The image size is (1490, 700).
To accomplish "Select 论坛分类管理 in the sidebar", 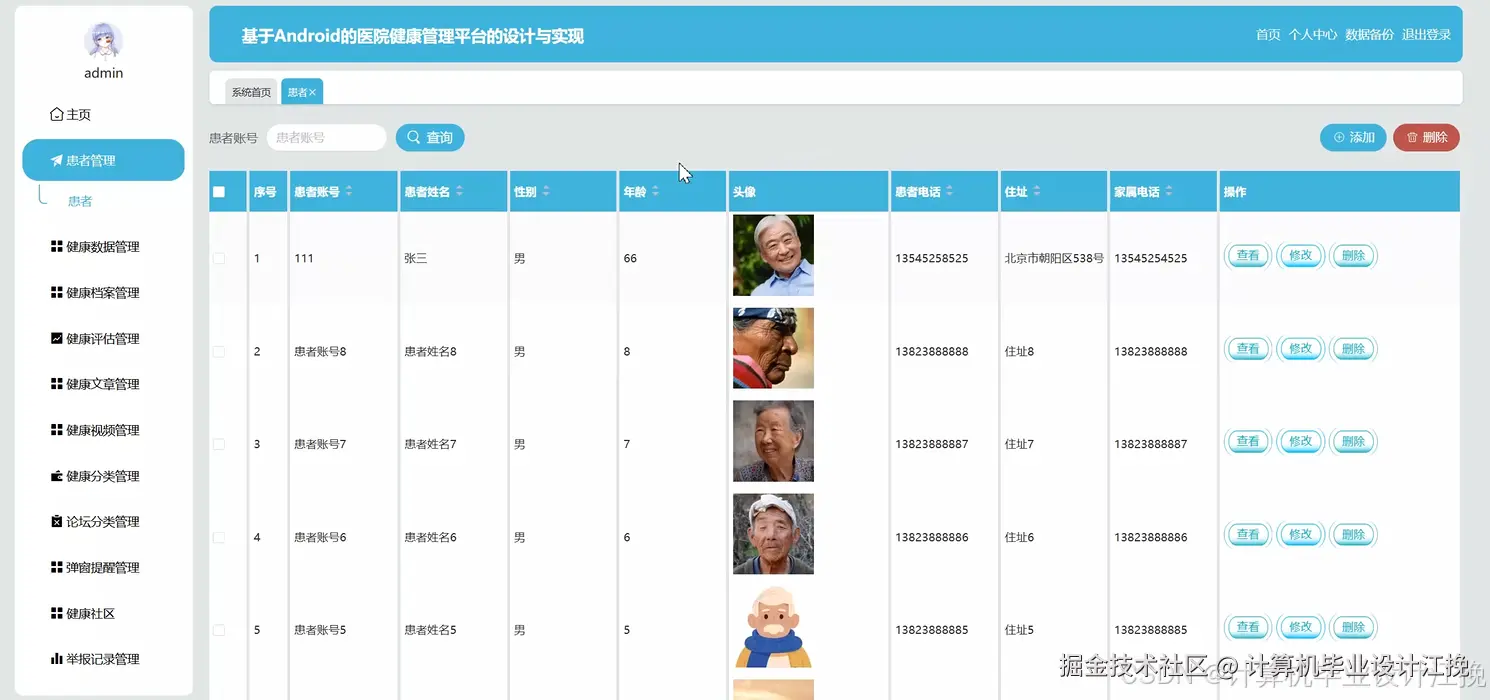I will 103,521.
